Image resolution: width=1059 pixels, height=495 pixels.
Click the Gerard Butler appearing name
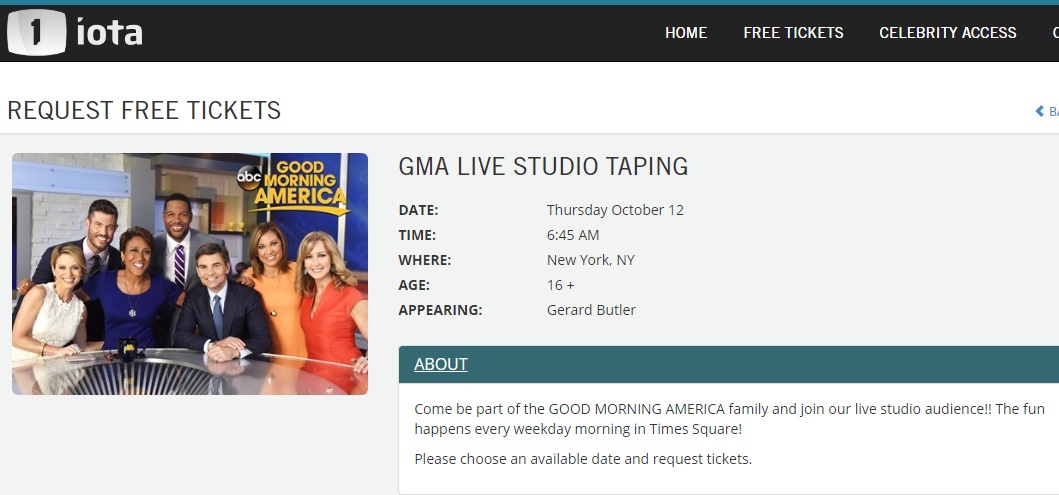pyautogui.click(x=591, y=310)
